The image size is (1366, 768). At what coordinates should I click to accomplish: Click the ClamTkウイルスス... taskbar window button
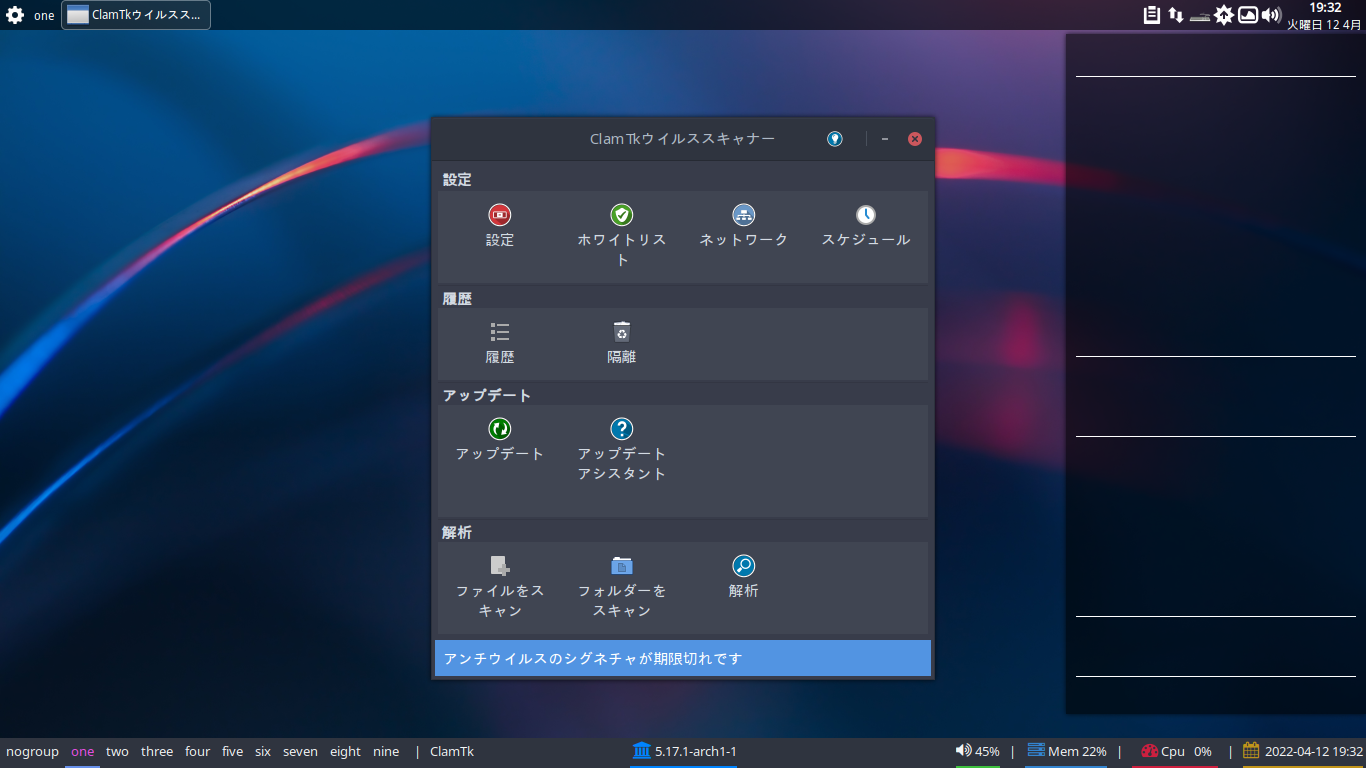coord(136,15)
